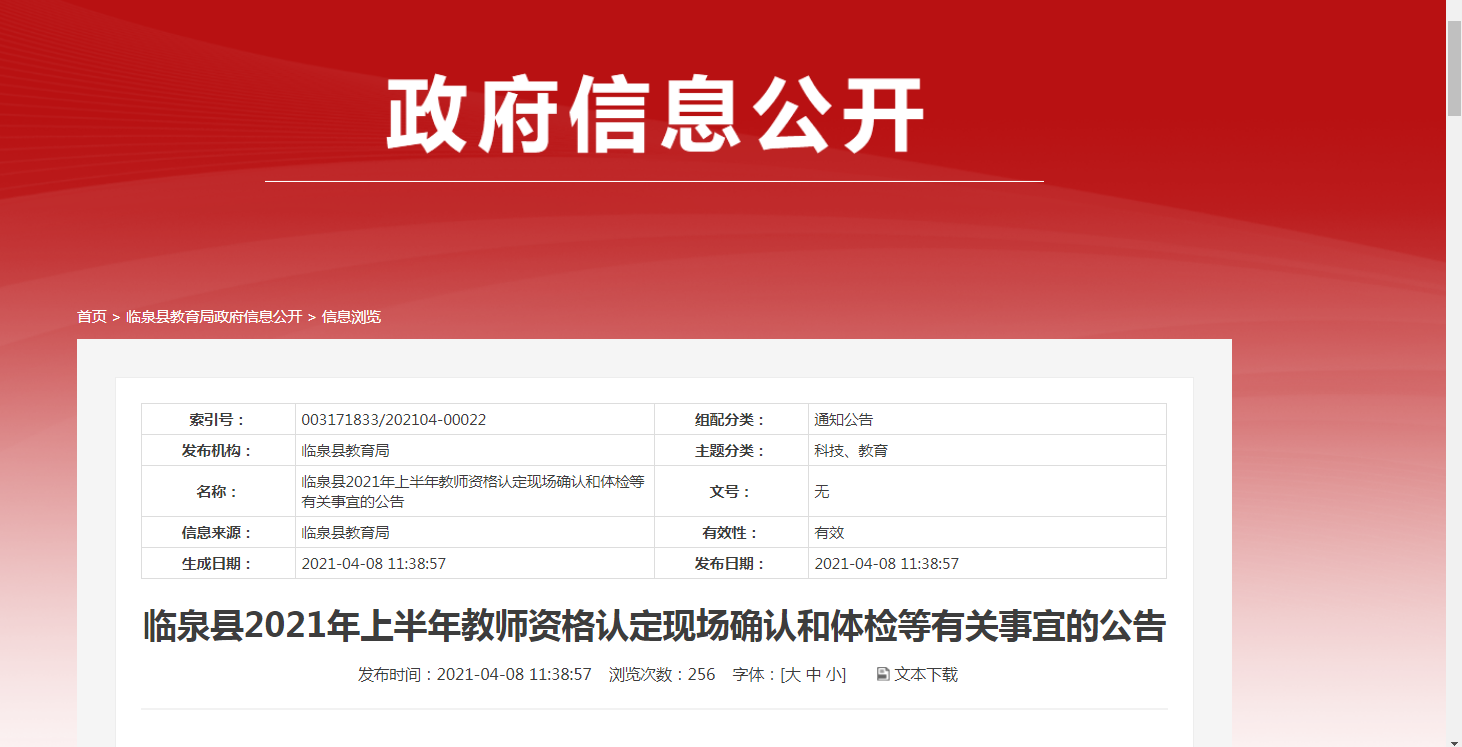Set font size to 大
Screen dimensions: 1462x747
tap(792, 675)
